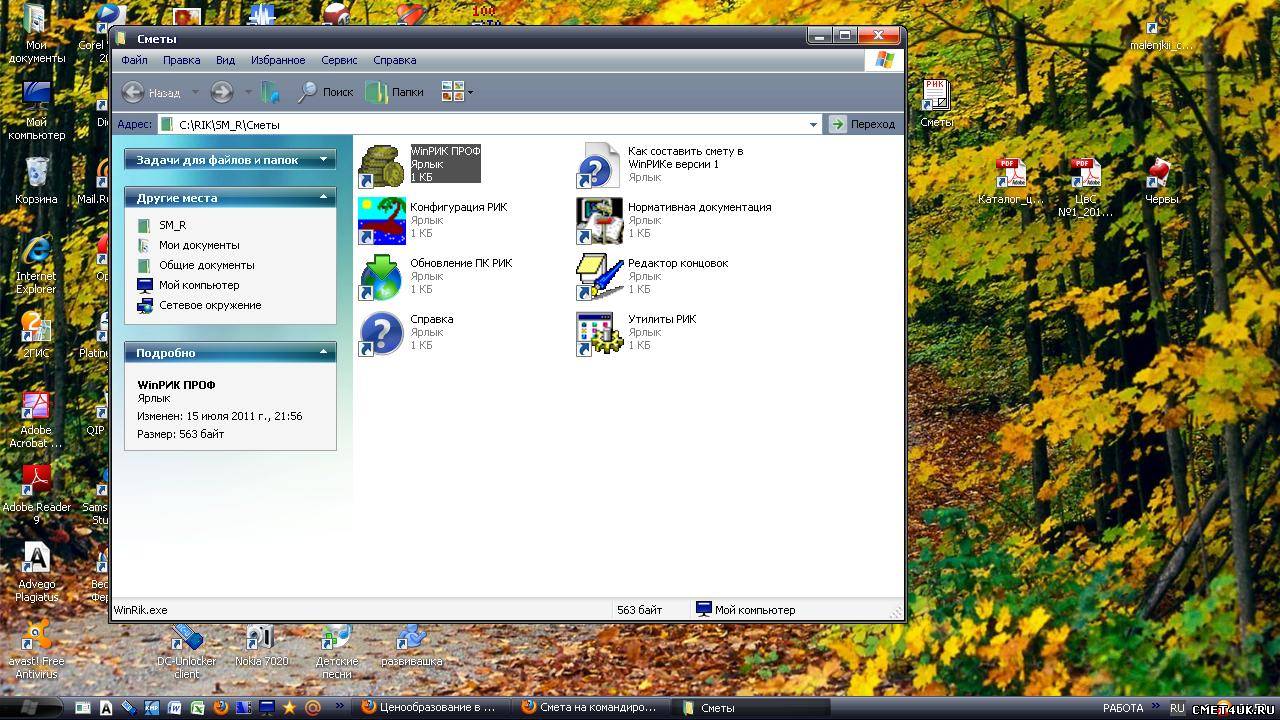Collapse the Подробно details panel
The height and width of the screenshot is (720, 1280).
[x=323, y=353]
